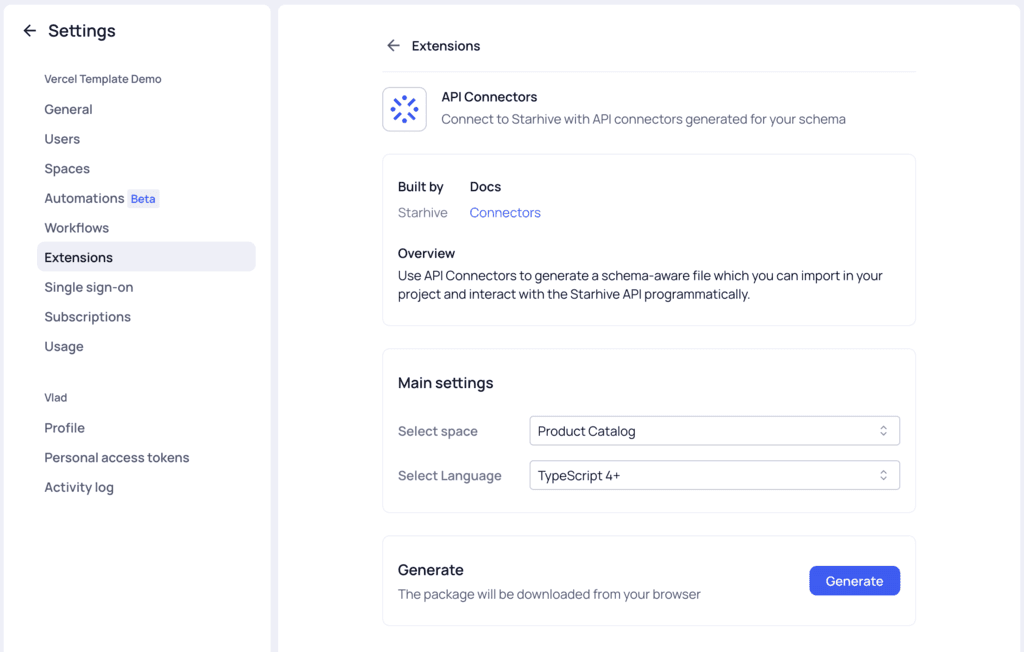Viewport: 1024px width, 652px height.
Task: Open the General settings page
Action: tap(69, 109)
